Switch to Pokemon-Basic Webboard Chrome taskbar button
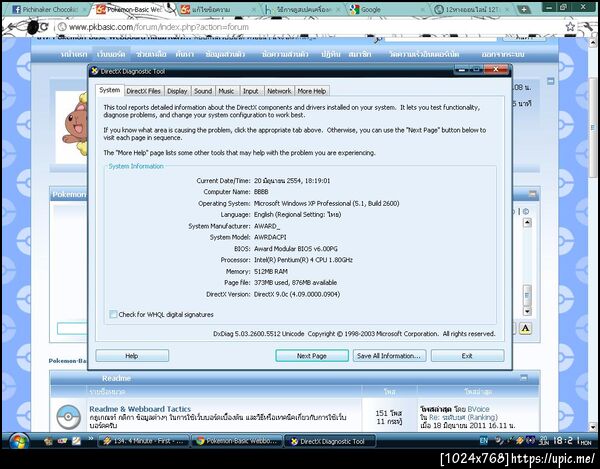 237,441
